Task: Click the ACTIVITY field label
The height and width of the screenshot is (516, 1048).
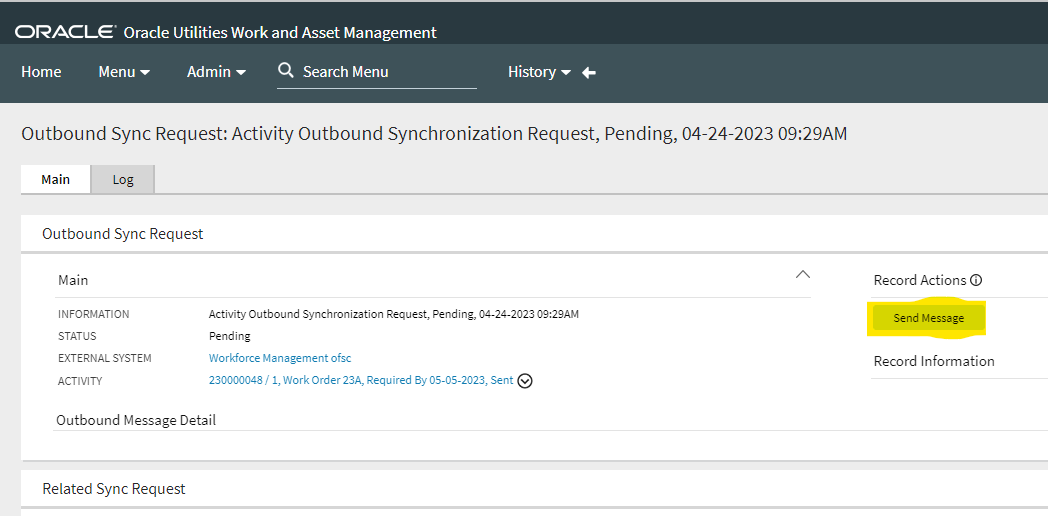Action: [80, 381]
